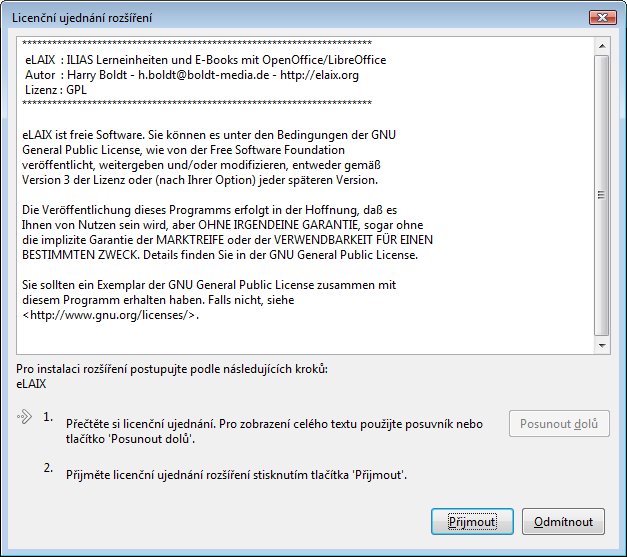627x557 pixels.
Task: Click the vertical scrollbar thumb of license text
Action: click(602, 195)
